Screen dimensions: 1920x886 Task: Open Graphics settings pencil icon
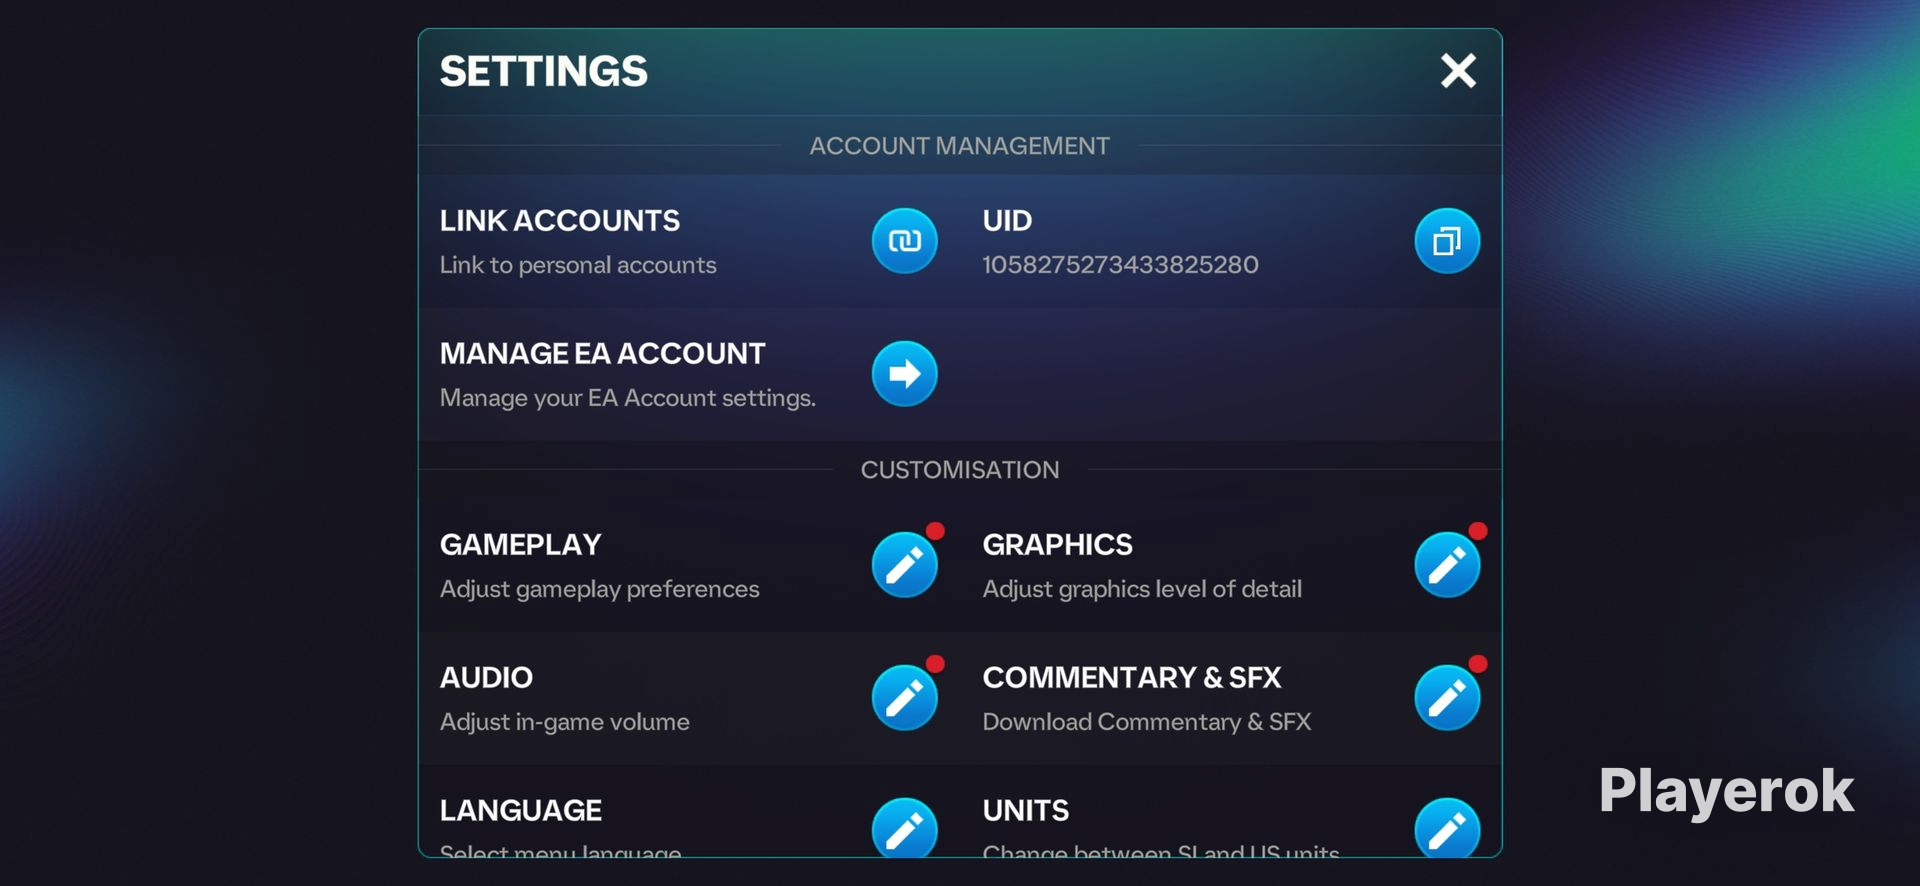pyautogui.click(x=1446, y=565)
